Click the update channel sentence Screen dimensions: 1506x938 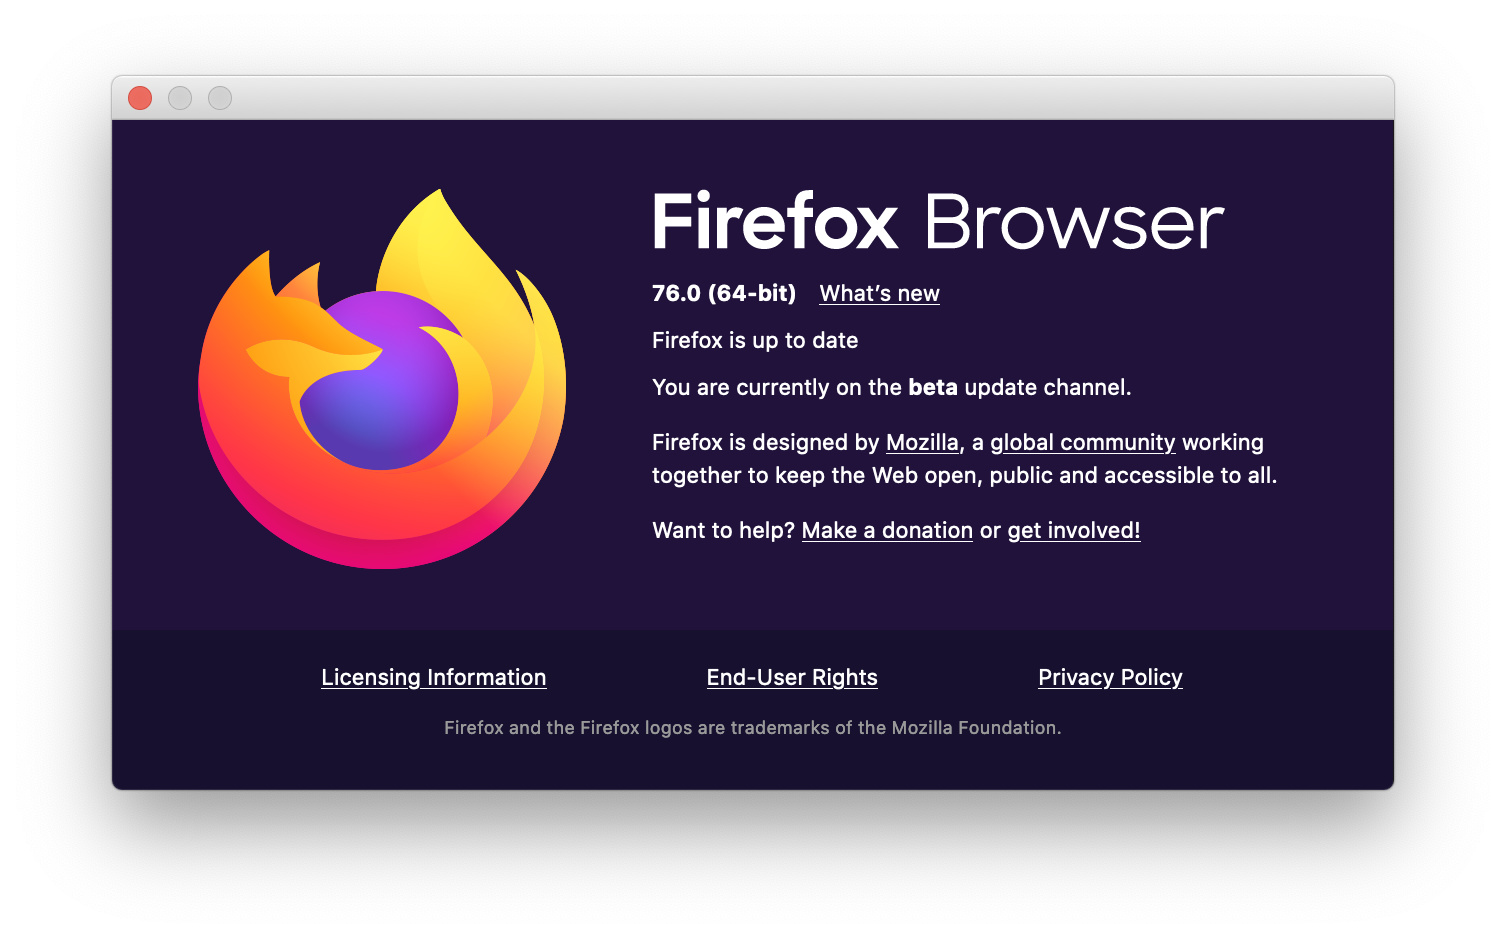[x=892, y=387]
